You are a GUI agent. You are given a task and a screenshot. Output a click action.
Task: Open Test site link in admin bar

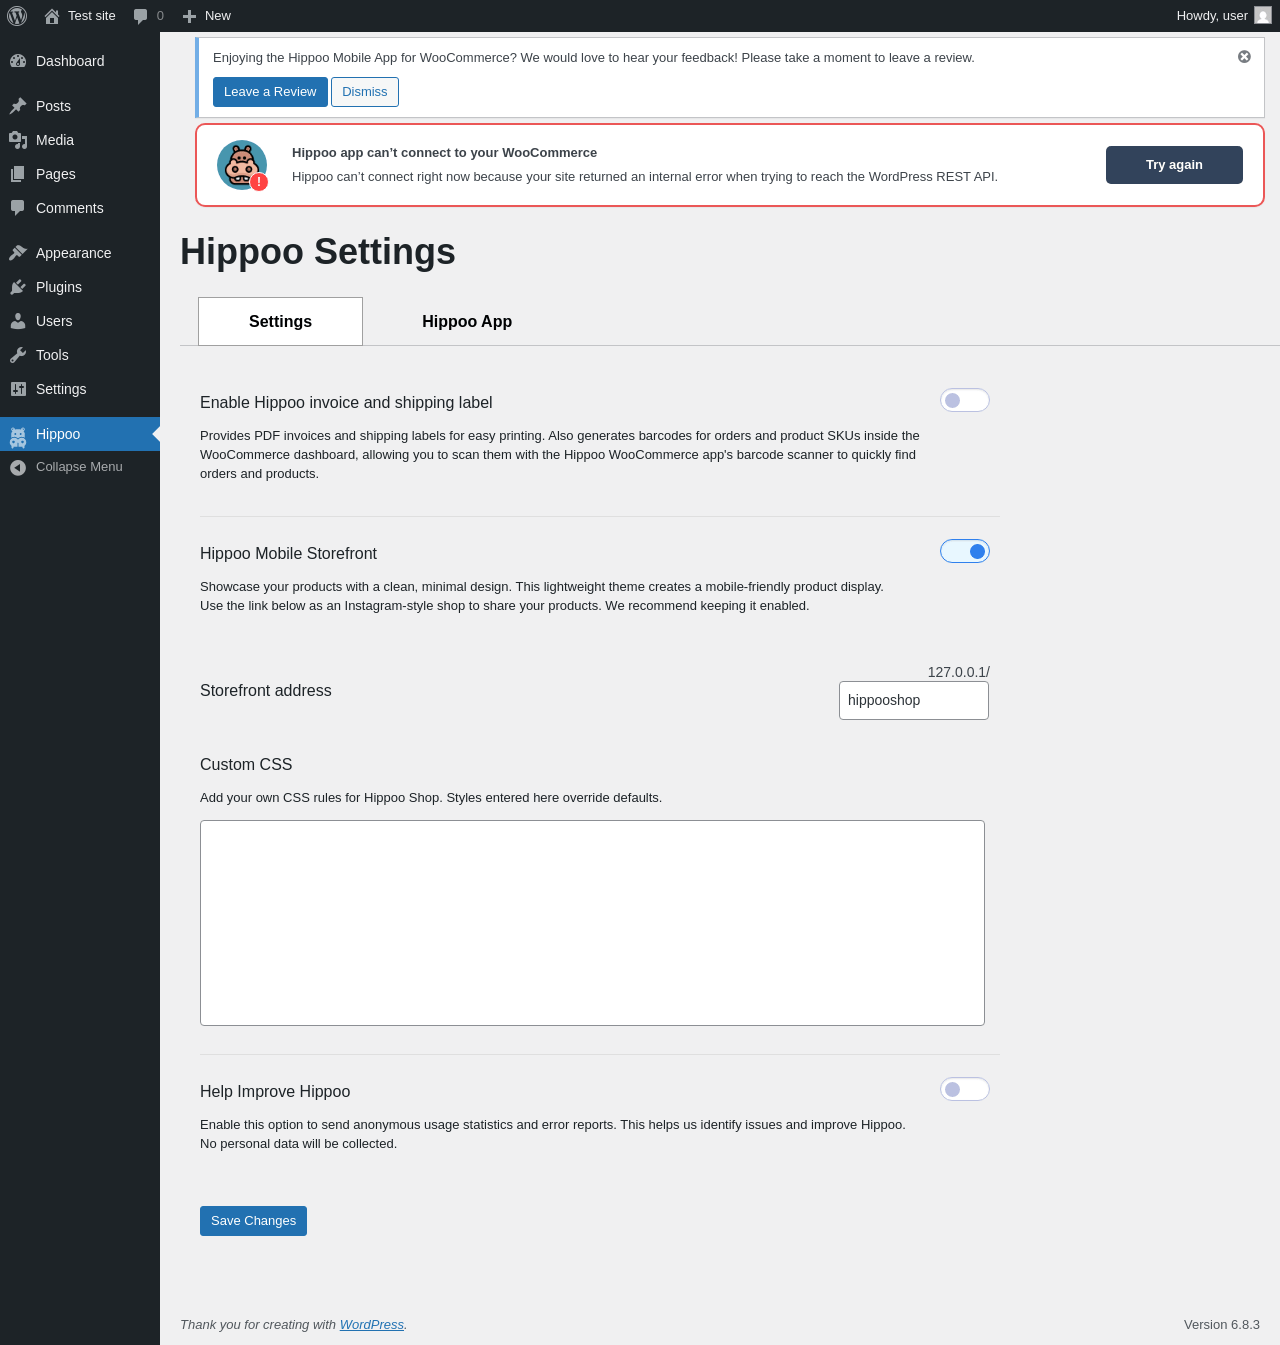[80, 16]
